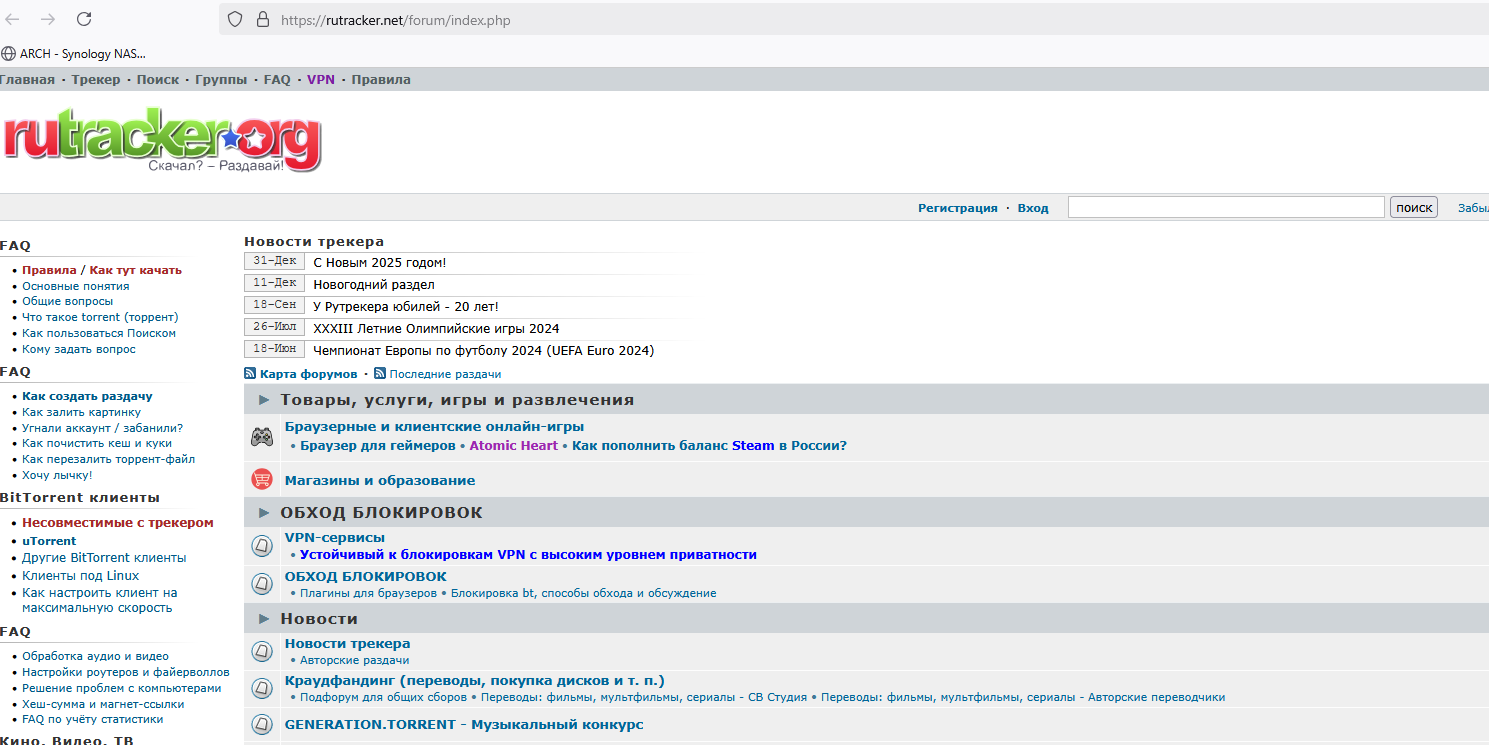This screenshot has height=745, width=1489.
Task: Open the Как тут качать sidebar link
Action: 136,270
